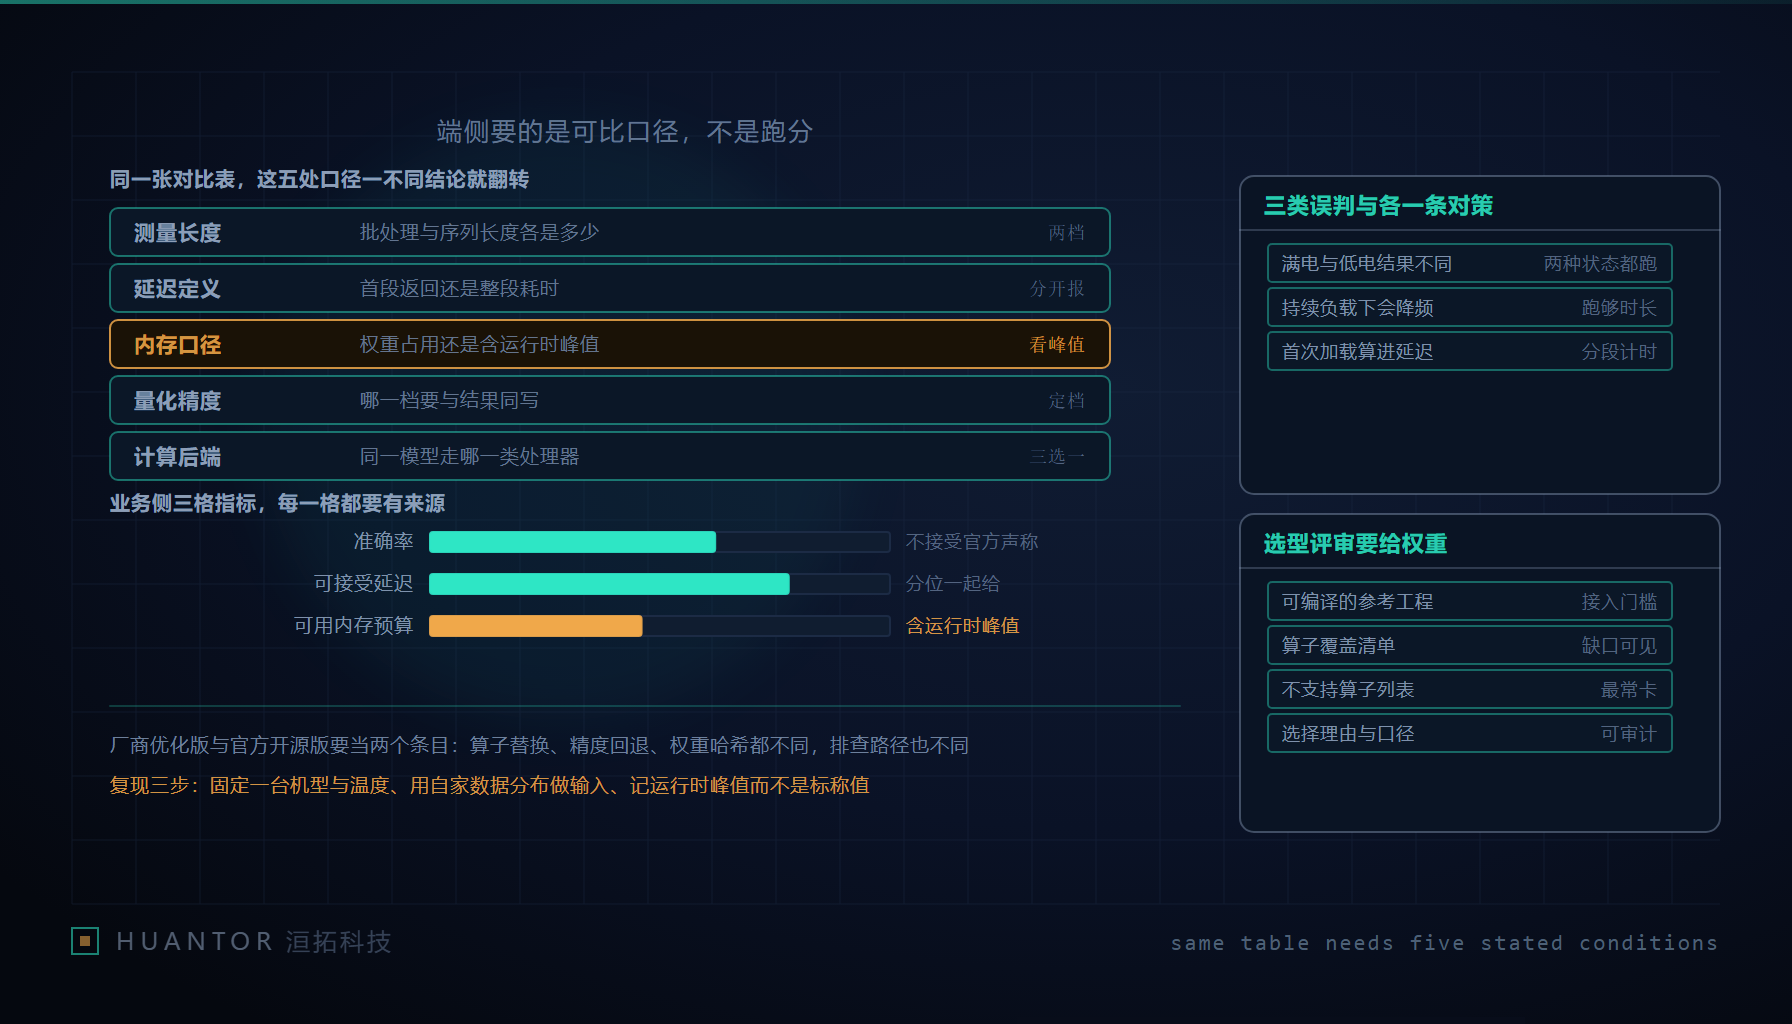Click the 算子覆盖清单 item
The image size is (1792, 1024).
coord(1470,645)
